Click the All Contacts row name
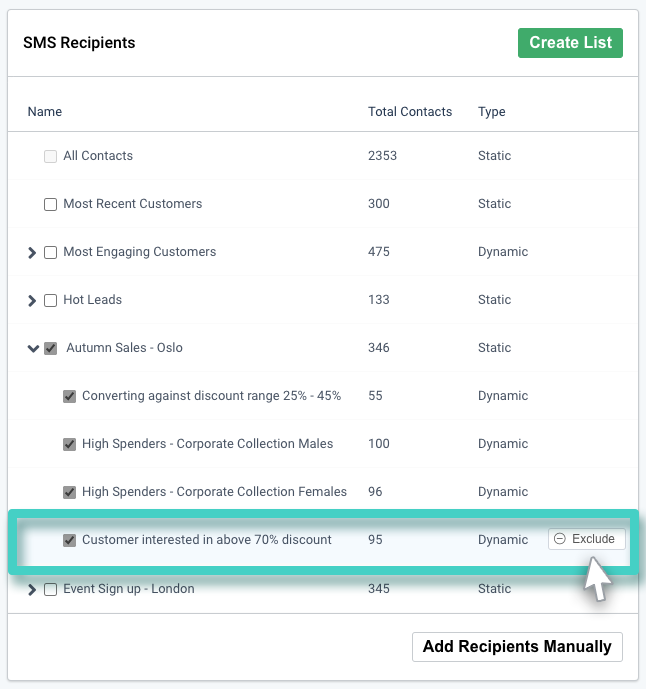The height and width of the screenshot is (689, 646). coord(98,156)
